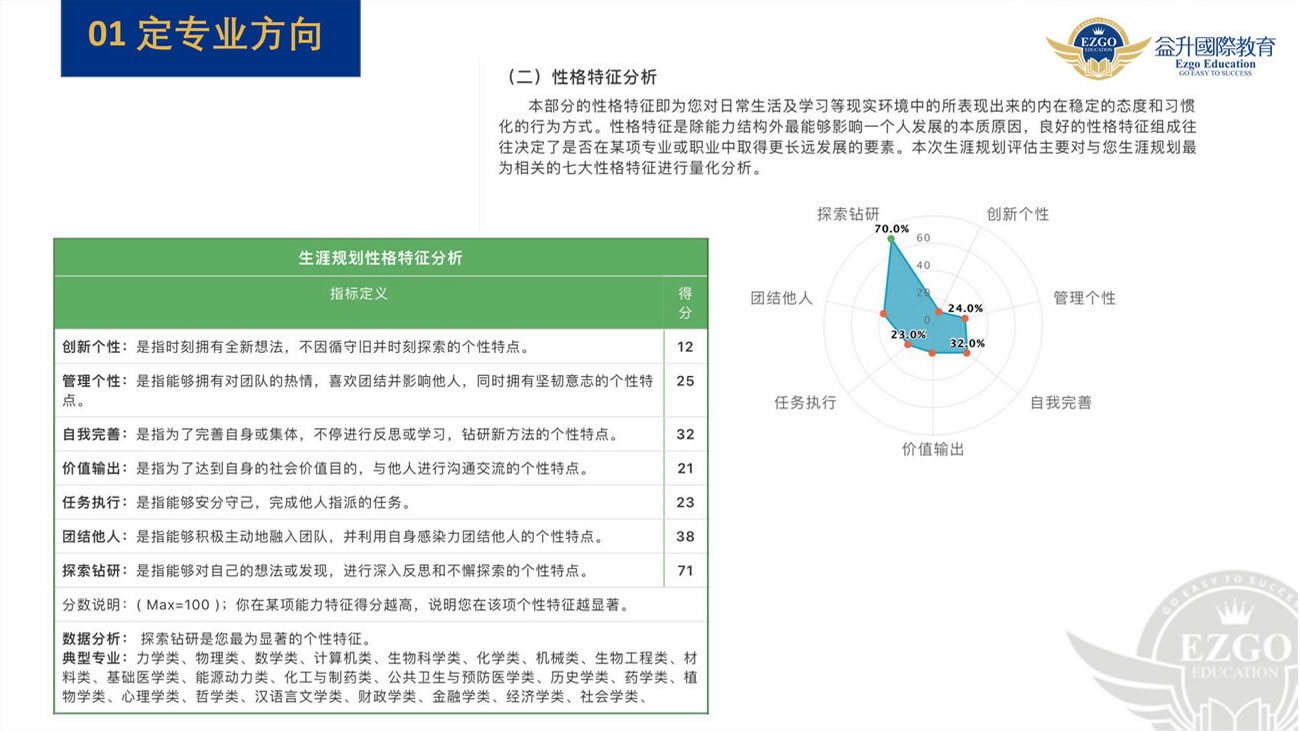
Task: Select the score 71 table cell
Action: point(685,570)
